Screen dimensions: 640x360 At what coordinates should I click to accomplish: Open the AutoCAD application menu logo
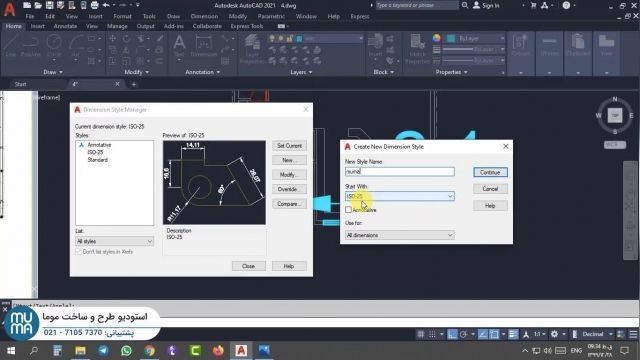(x=9, y=9)
